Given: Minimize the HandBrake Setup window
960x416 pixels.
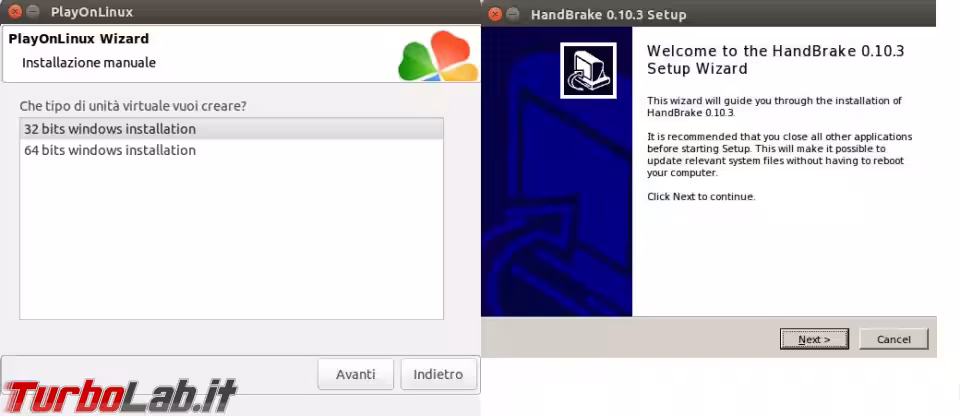Looking at the screenshot, I should [x=513, y=14].
